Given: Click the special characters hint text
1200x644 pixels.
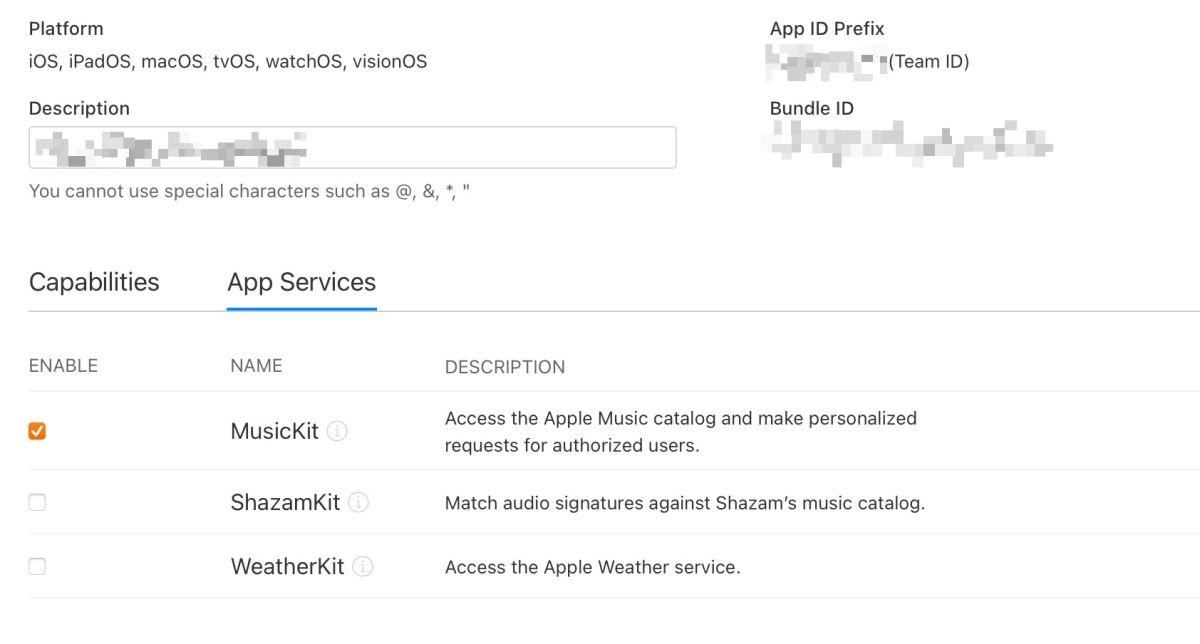Looking at the screenshot, I should [x=249, y=191].
